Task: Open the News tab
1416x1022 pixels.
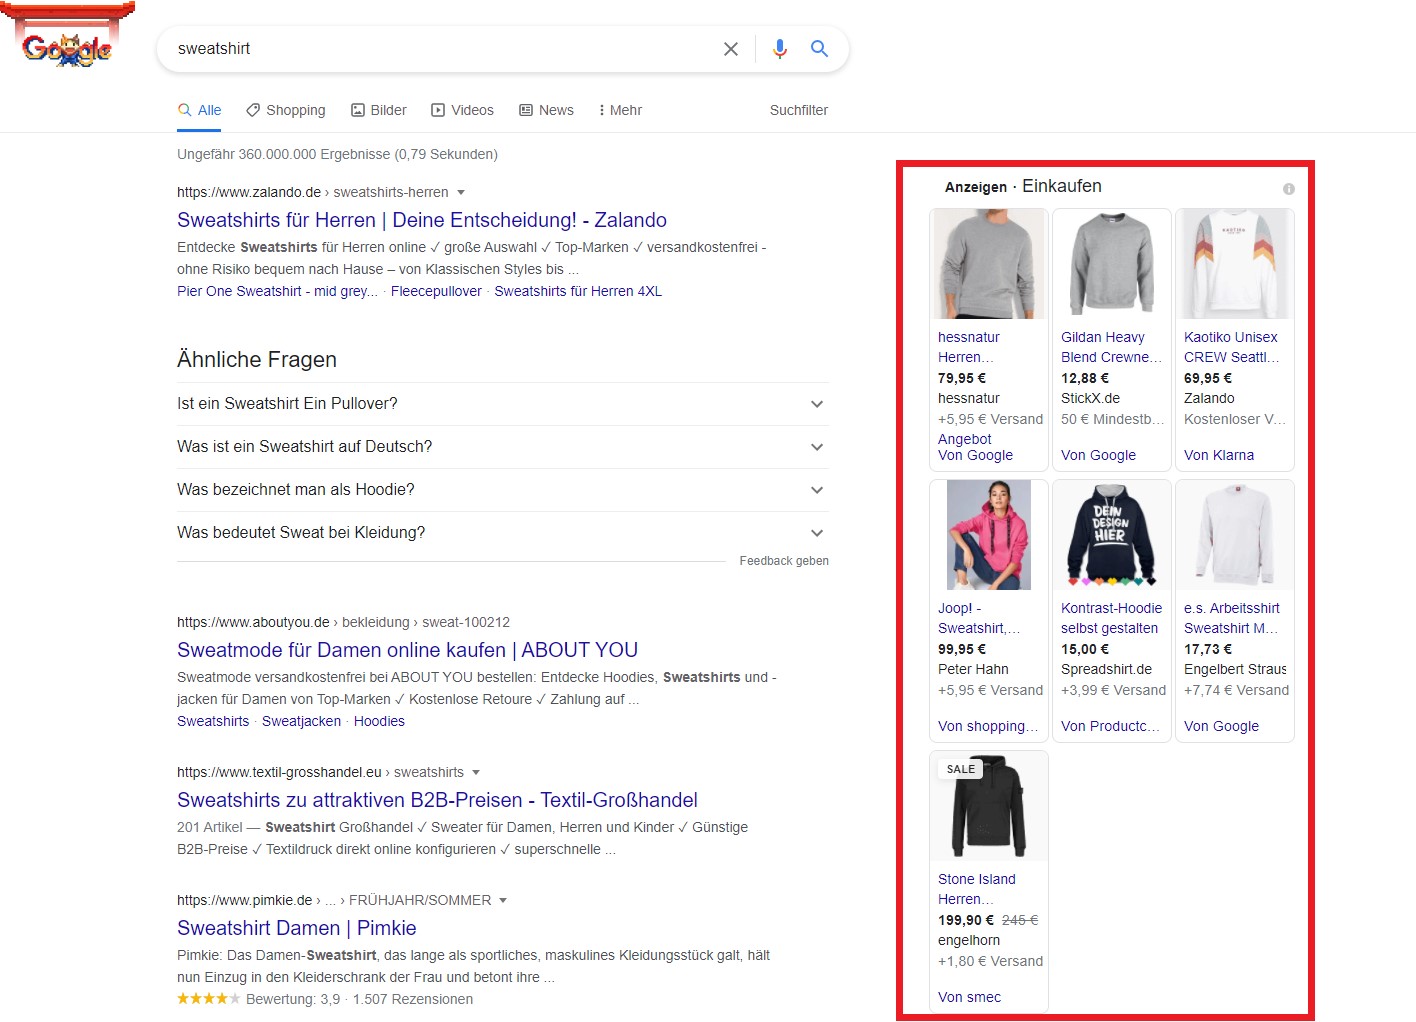Action: tap(546, 110)
